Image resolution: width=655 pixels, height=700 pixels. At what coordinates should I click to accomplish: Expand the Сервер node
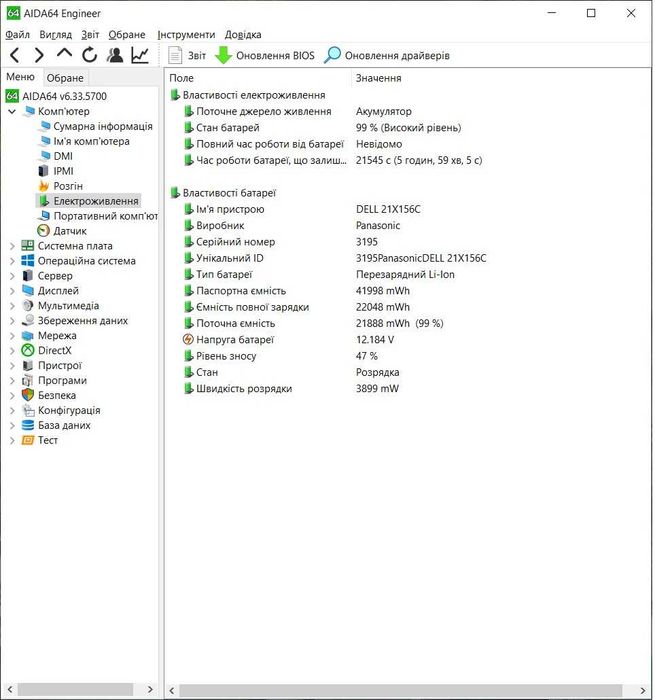tap(12, 276)
